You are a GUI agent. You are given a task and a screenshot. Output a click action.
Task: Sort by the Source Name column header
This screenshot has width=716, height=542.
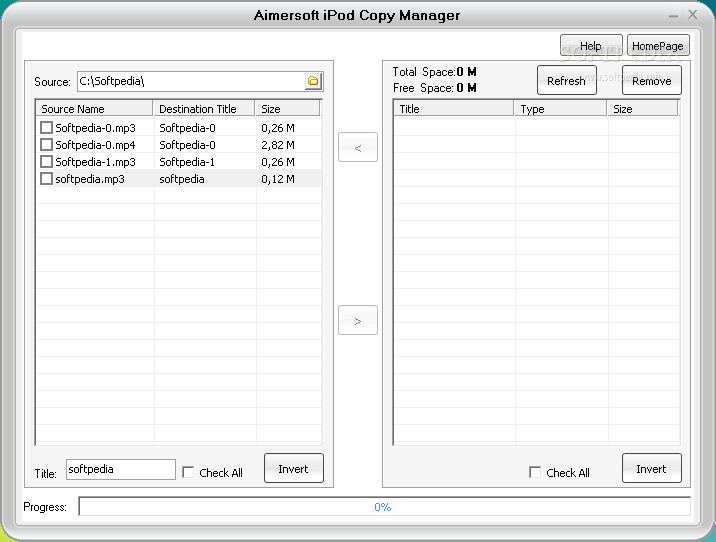[94, 109]
